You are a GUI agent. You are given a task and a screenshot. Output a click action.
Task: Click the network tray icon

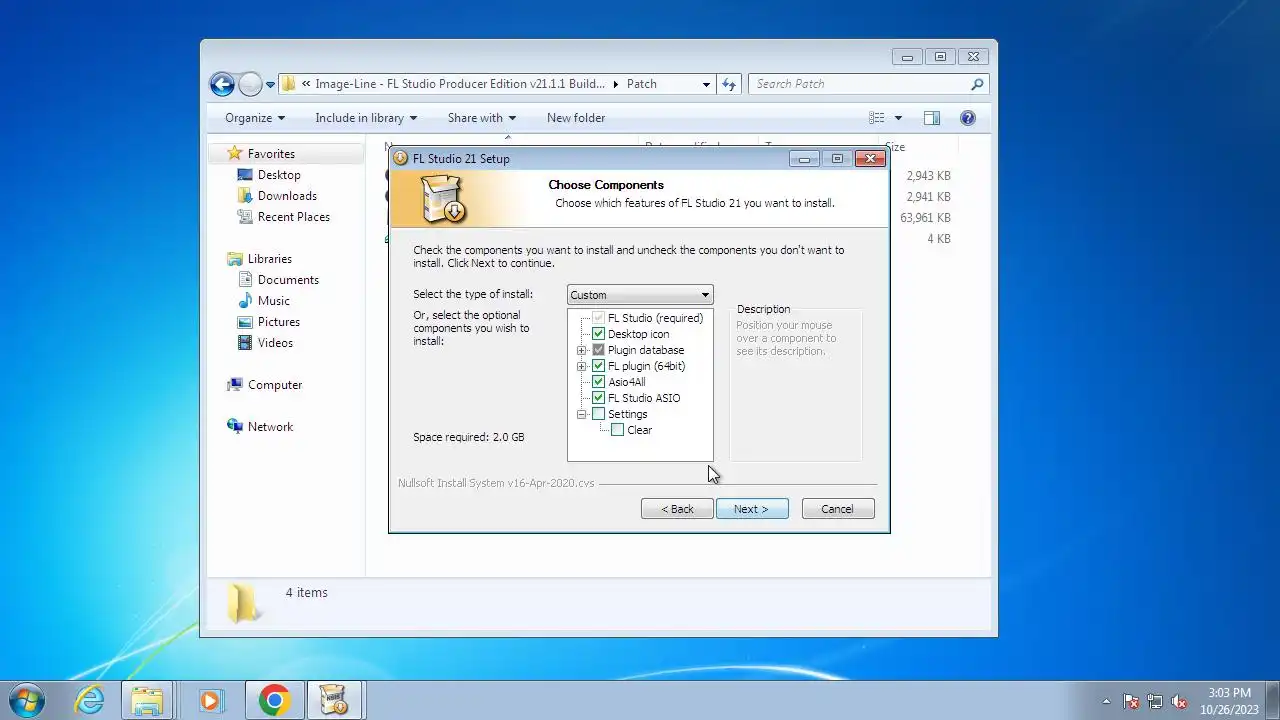click(1155, 701)
